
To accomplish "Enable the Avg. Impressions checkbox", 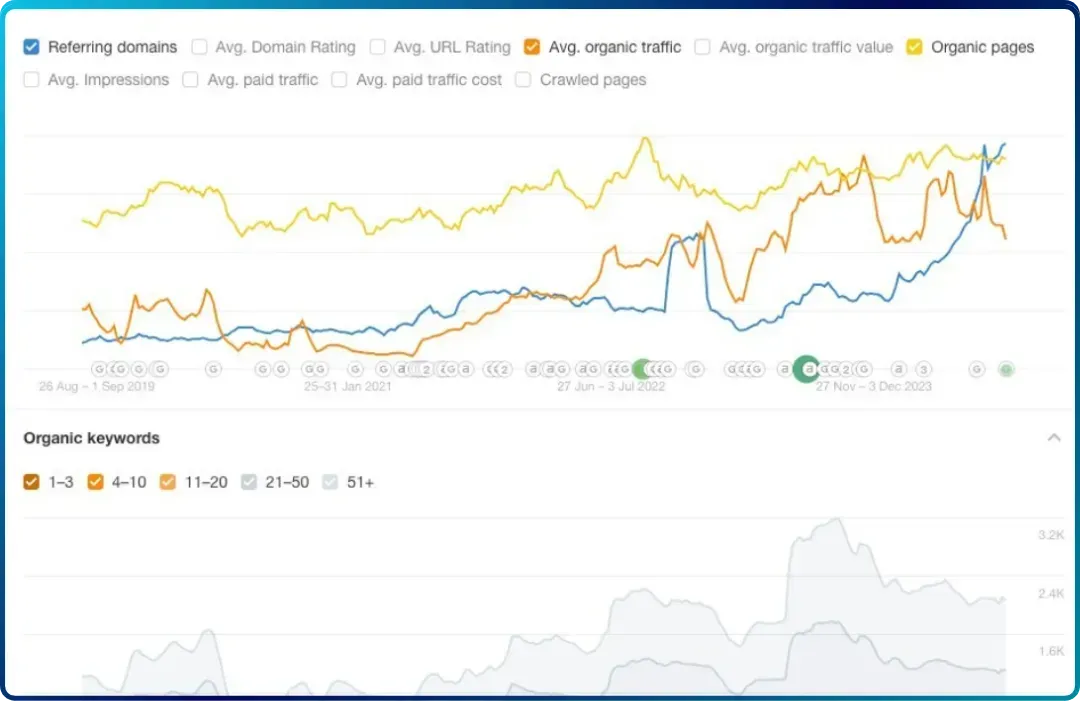I will tap(31, 80).
